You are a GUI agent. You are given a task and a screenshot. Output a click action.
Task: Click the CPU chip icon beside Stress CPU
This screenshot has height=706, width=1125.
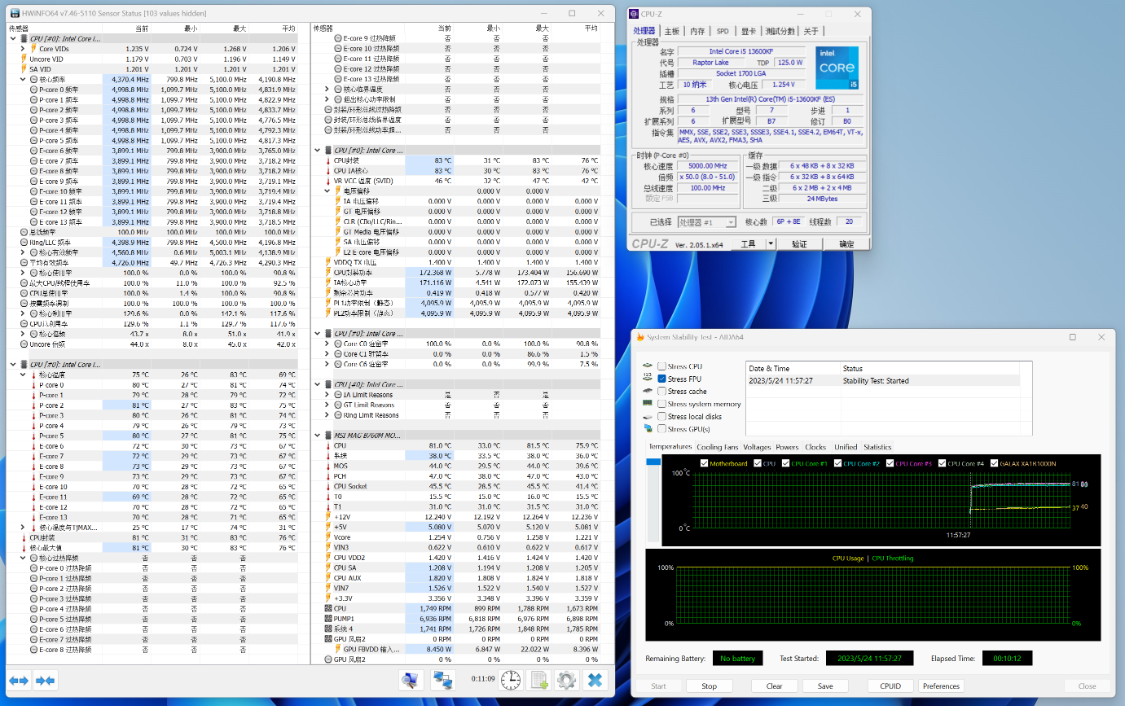coord(648,366)
